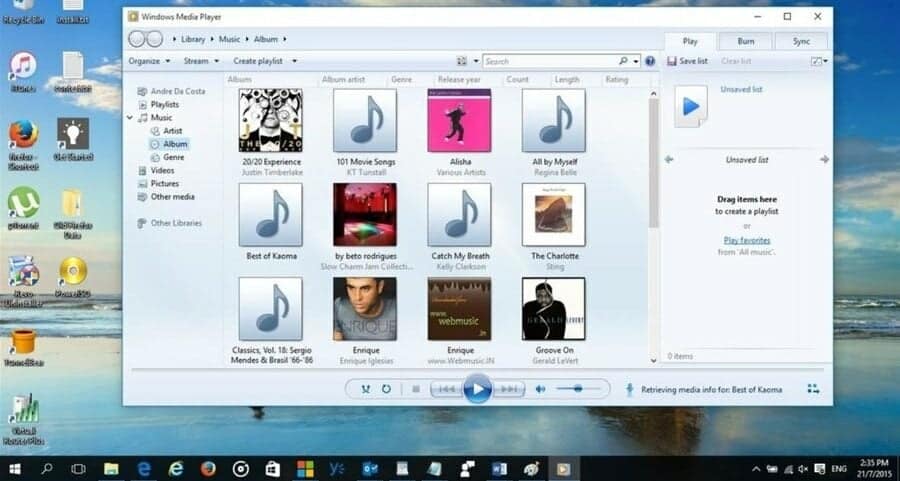
Task: Open Word from the taskbar
Action: pos(499,469)
